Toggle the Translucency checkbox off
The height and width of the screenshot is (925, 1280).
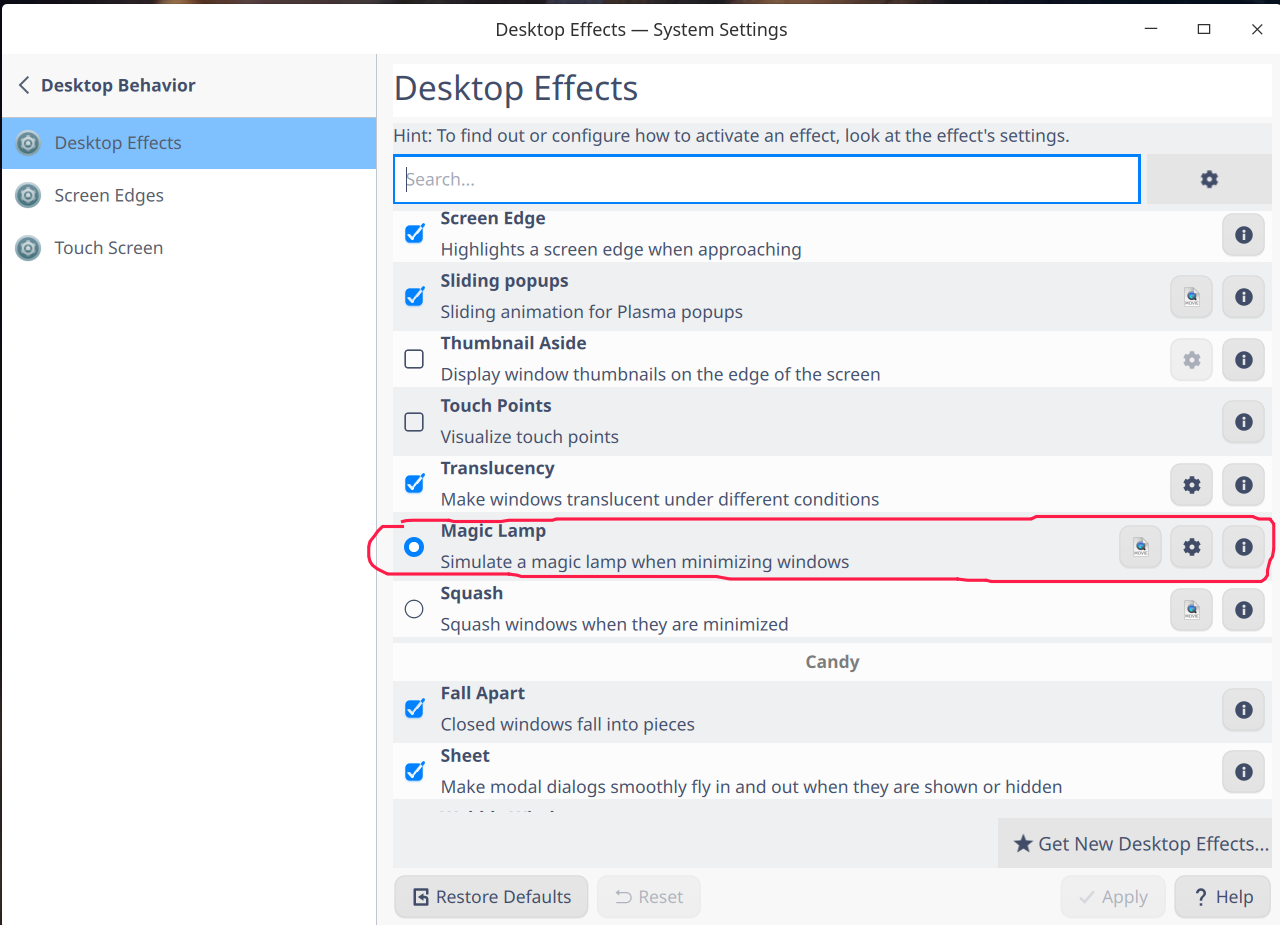[x=414, y=484]
